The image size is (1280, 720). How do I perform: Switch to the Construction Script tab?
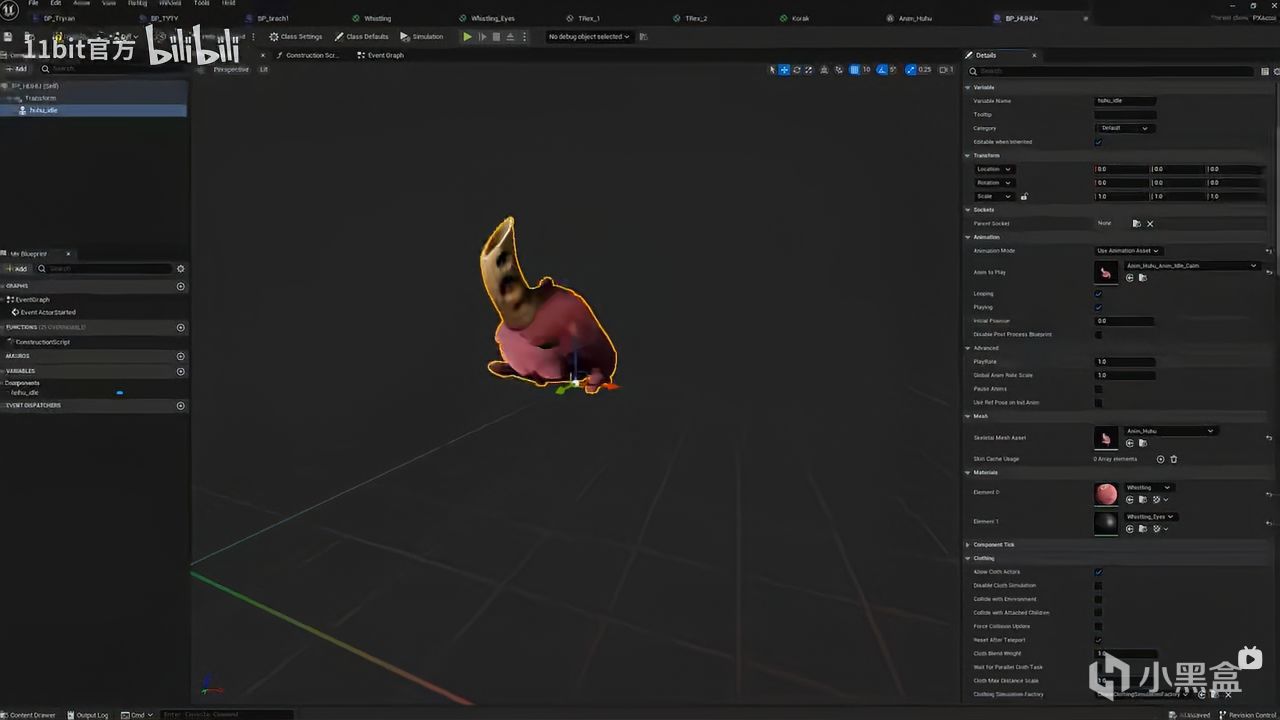[308, 55]
